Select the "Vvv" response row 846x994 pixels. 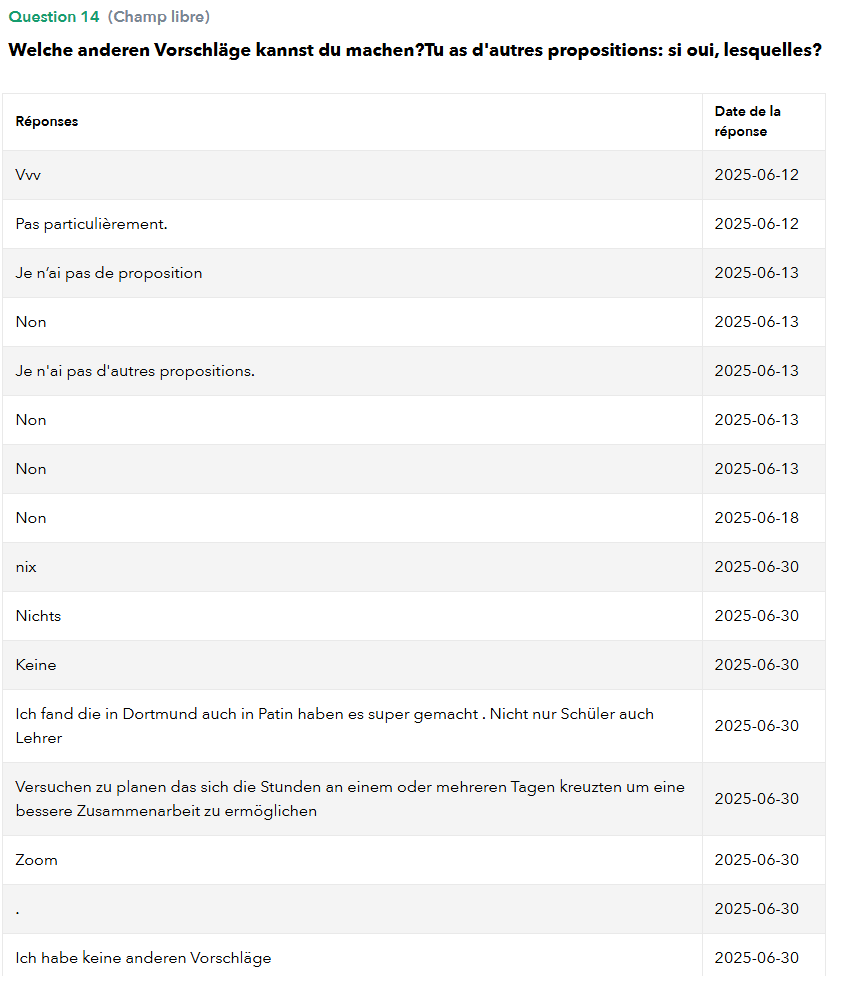tap(28, 175)
